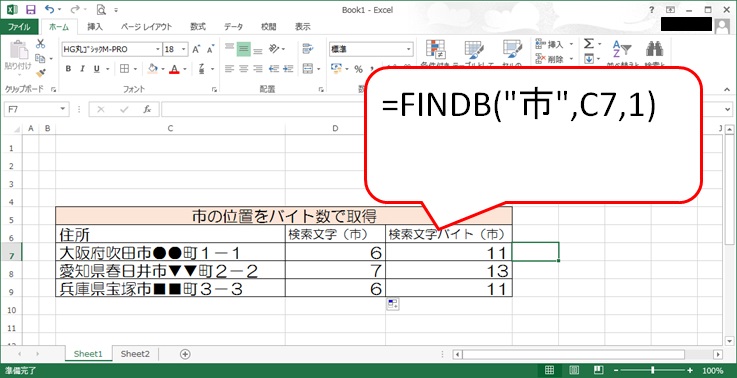This screenshot has width=737, height=378.
Task: Switch to the Sheet2 worksheet tab
Action: pos(135,354)
